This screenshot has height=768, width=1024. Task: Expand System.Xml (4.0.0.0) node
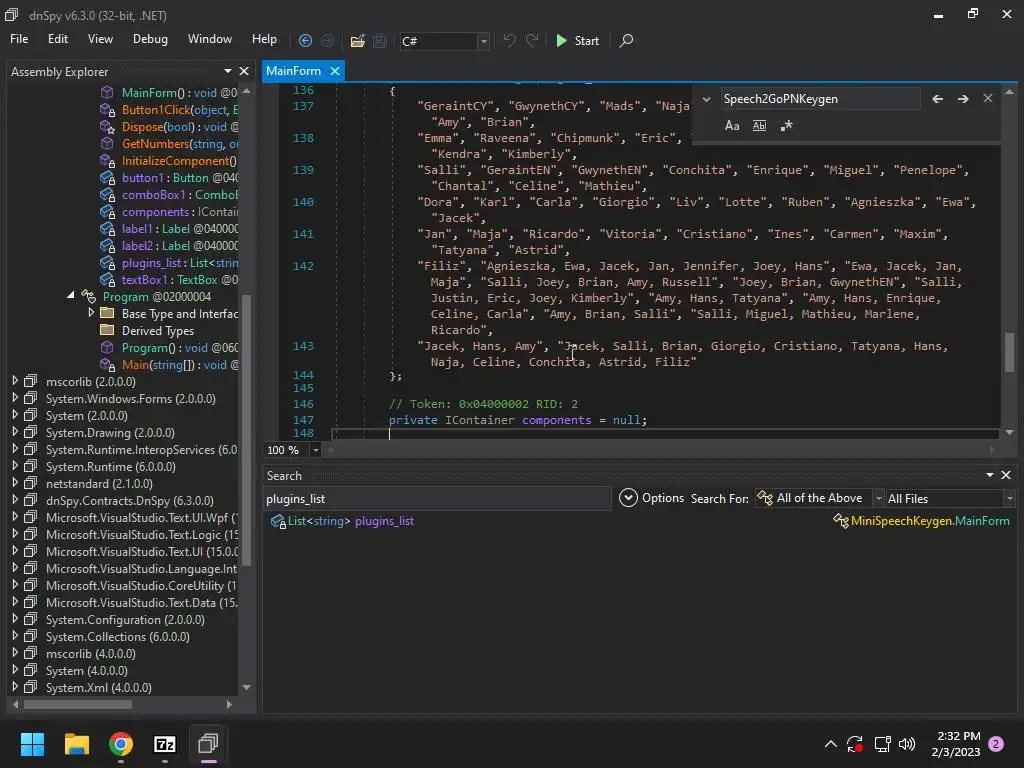(x=15, y=686)
